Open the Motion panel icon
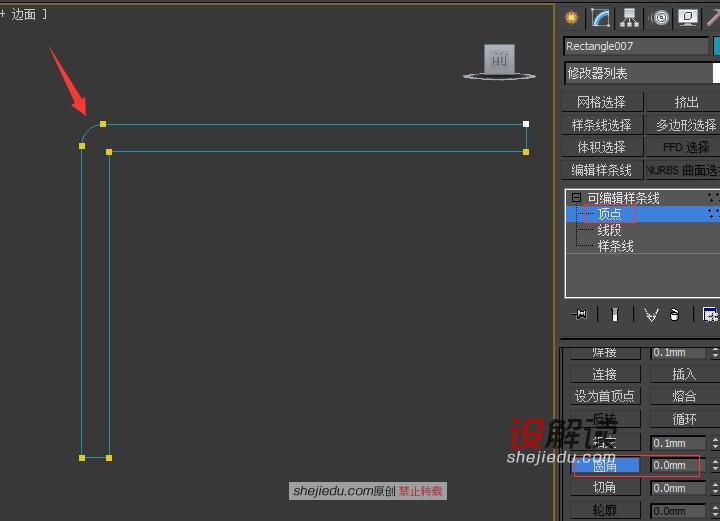 point(659,17)
